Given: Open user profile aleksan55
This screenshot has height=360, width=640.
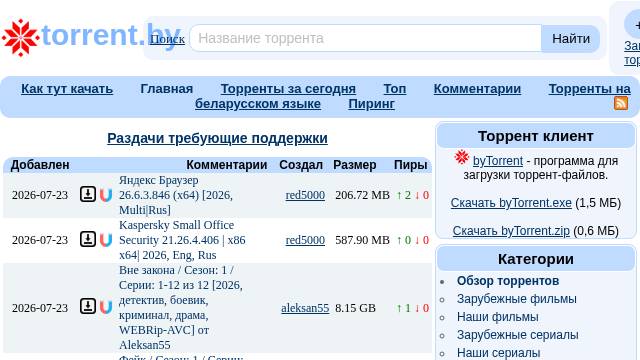Looking at the screenshot, I should pyautogui.click(x=305, y=308).
